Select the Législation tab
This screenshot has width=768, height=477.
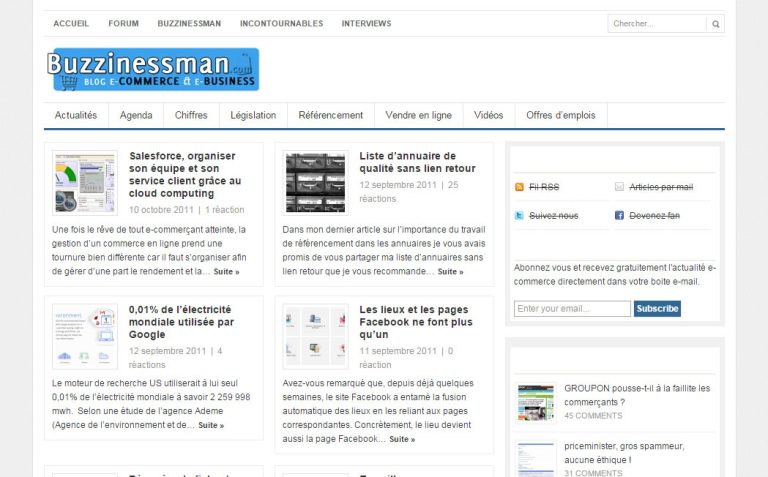(253, 116)
